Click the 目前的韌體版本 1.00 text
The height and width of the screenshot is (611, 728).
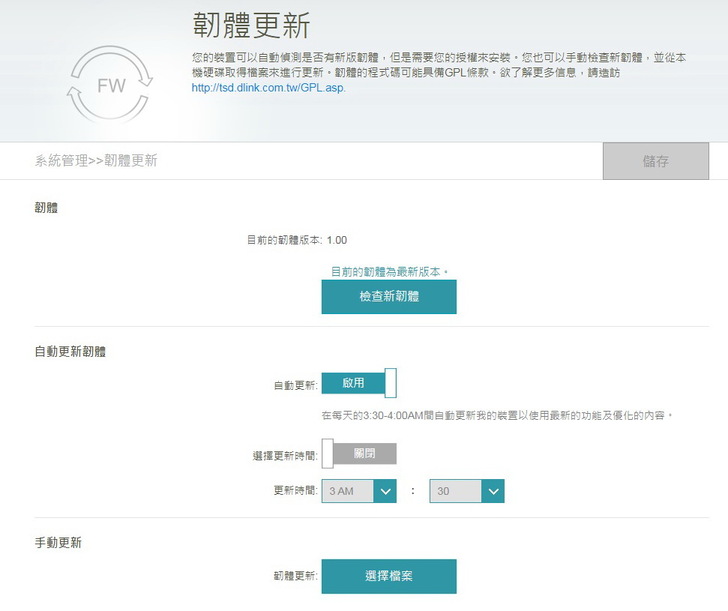click(297, 240)
